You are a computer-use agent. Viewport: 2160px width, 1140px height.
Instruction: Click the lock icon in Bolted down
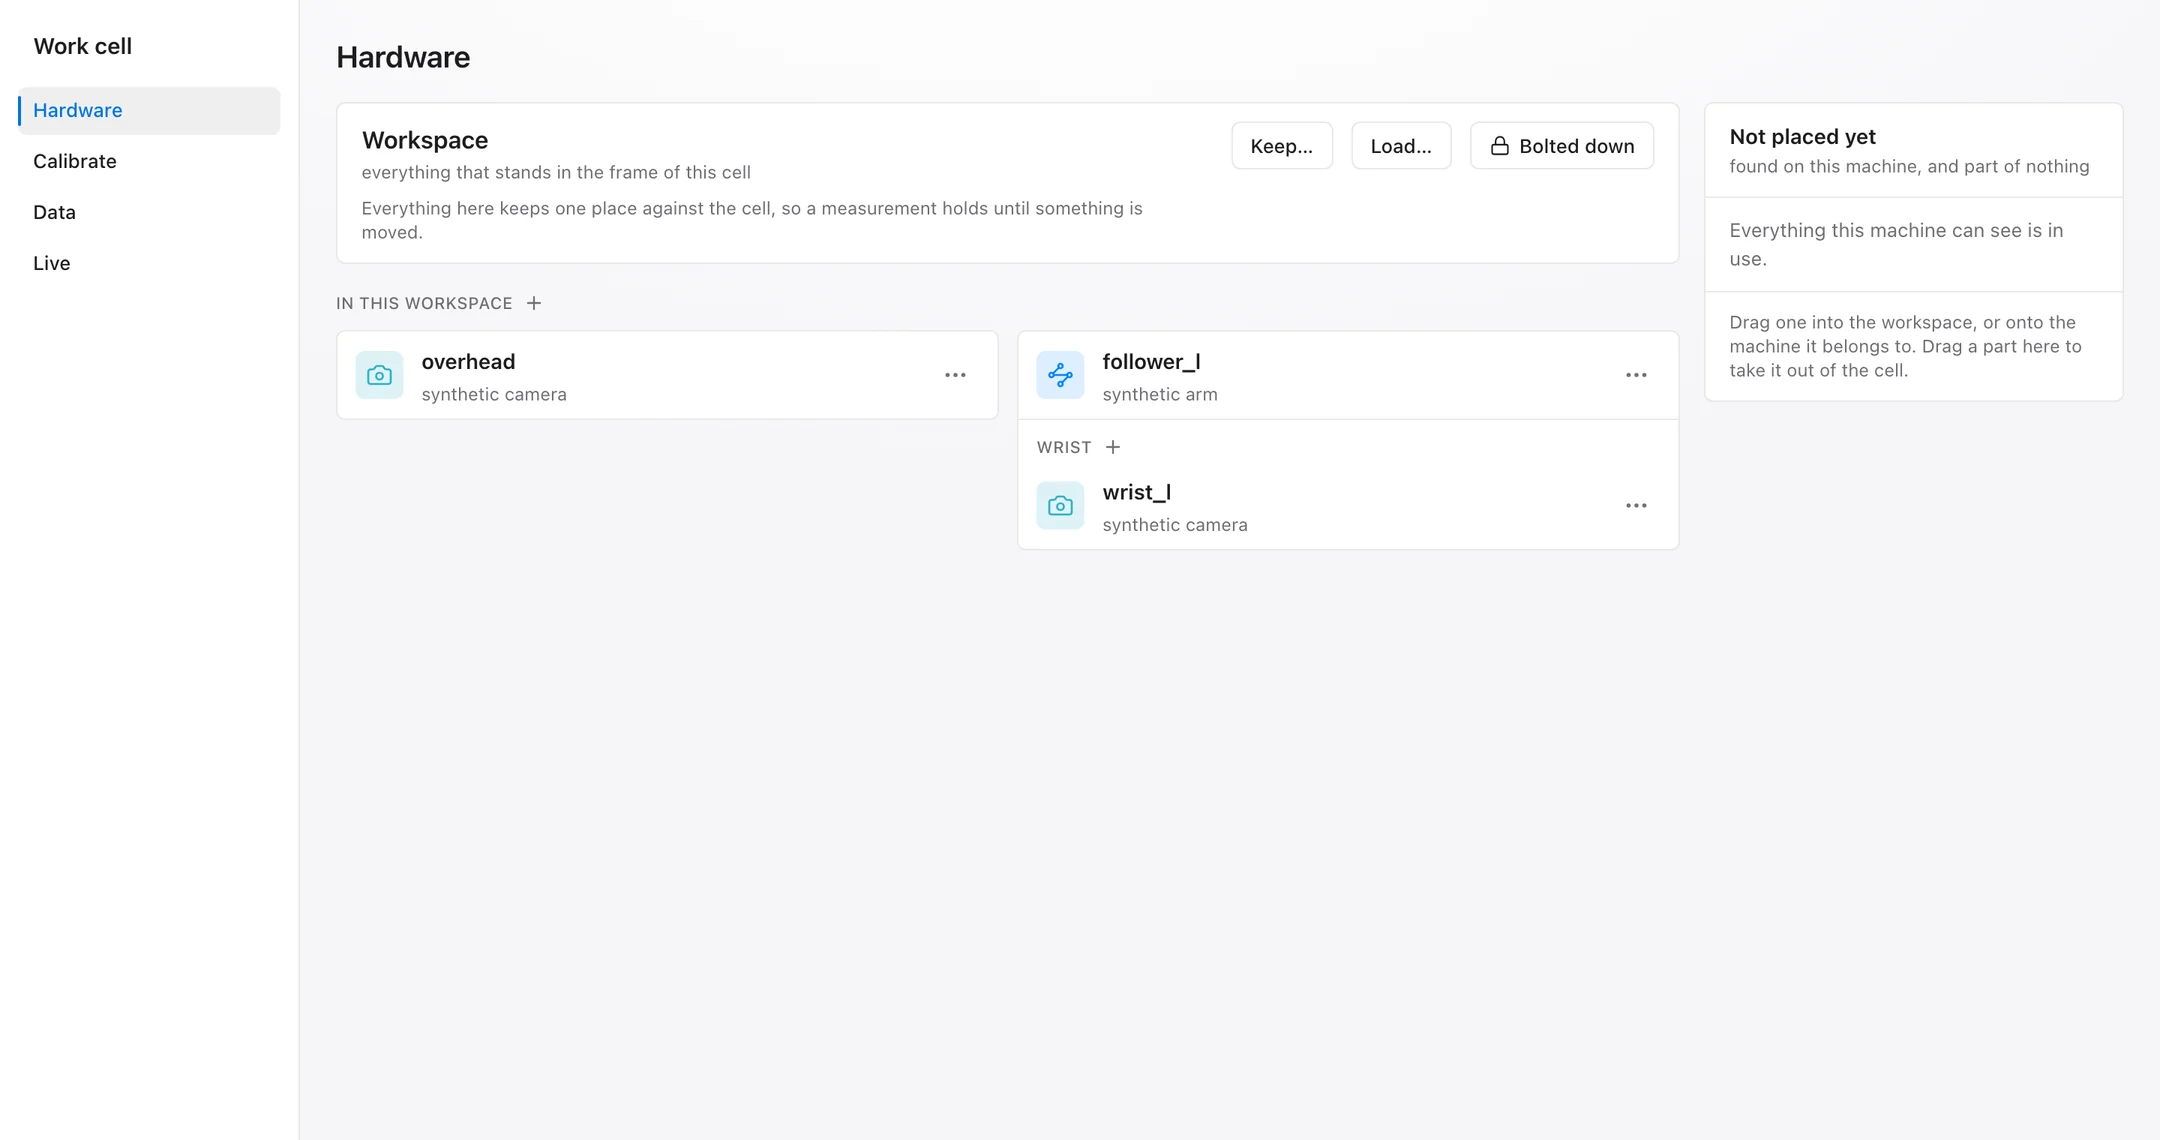pyautogui.click(x=1499, y=146)
